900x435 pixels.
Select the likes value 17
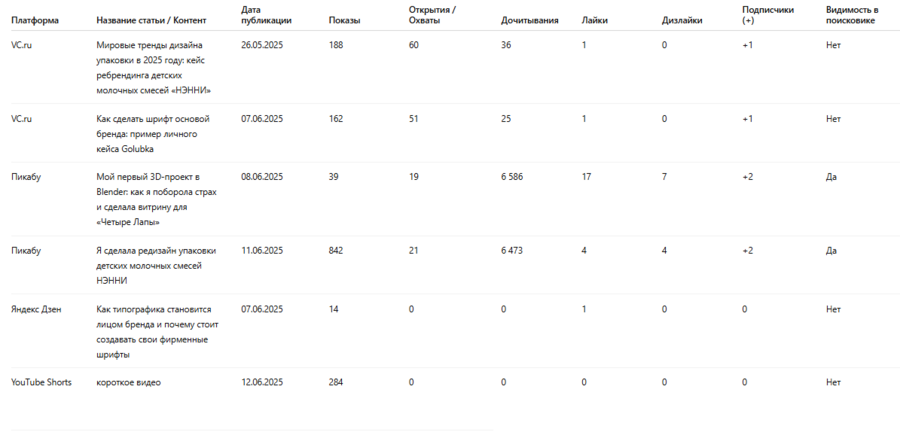[x=586, y=177]
